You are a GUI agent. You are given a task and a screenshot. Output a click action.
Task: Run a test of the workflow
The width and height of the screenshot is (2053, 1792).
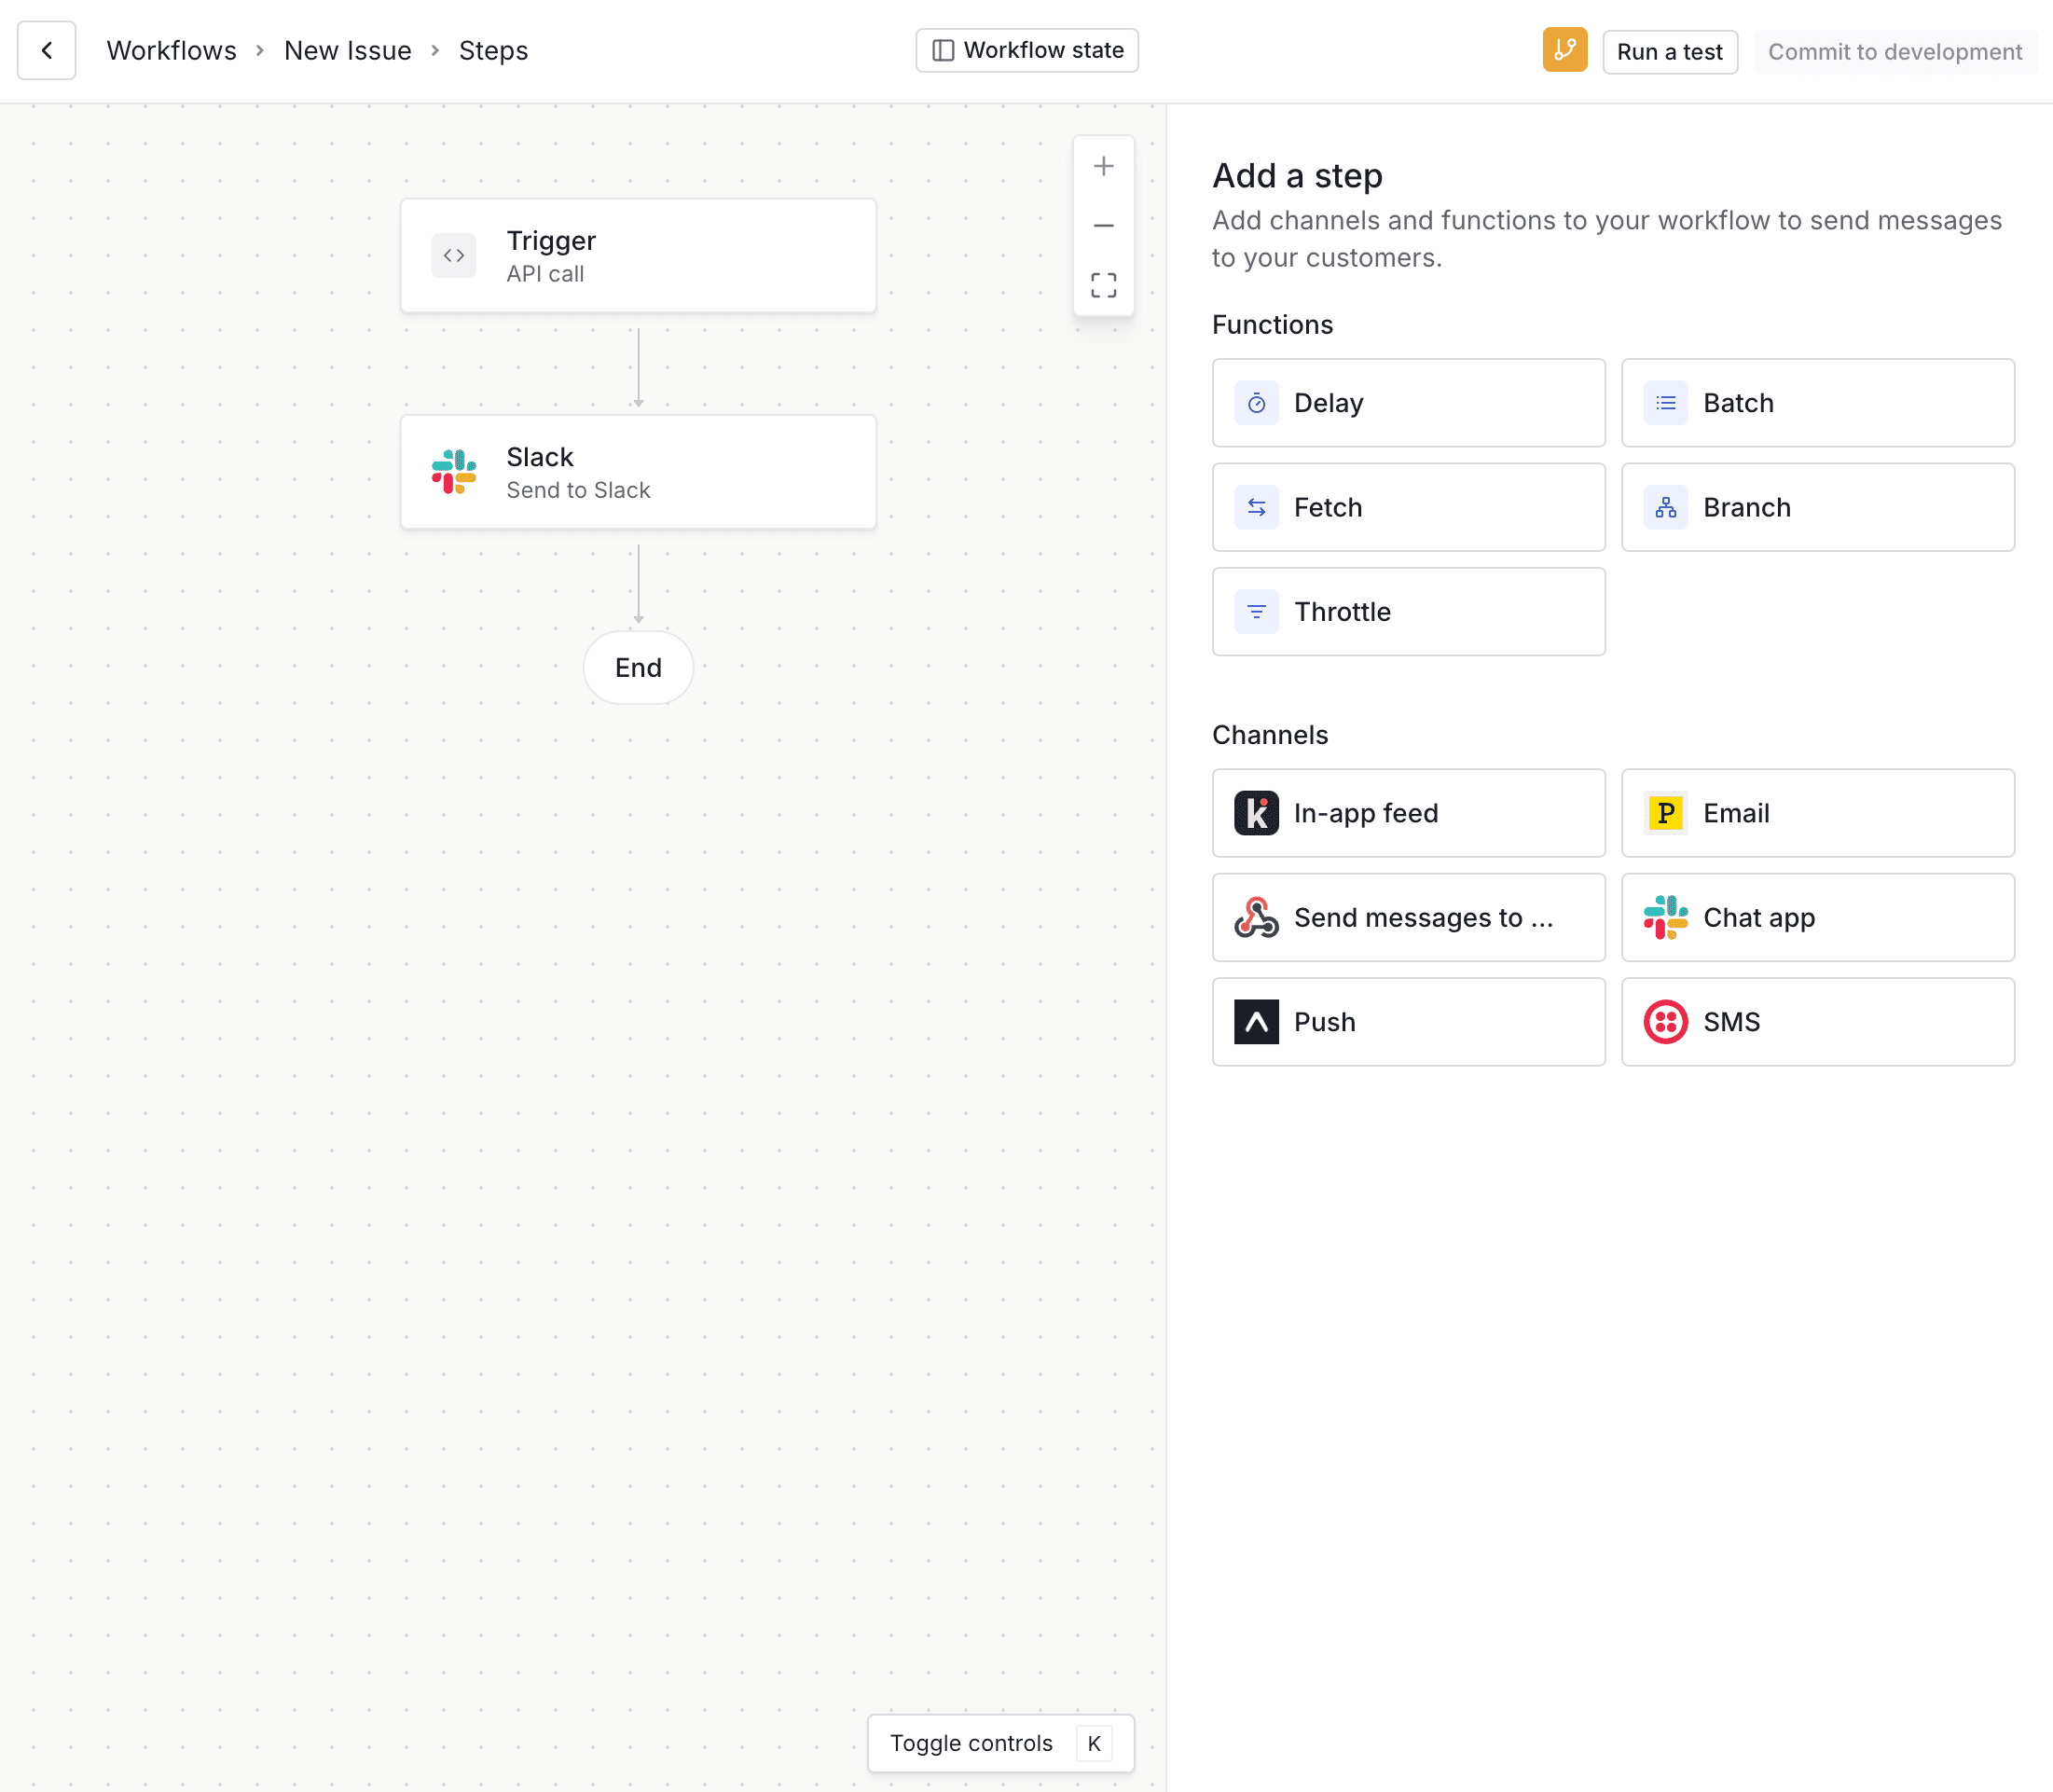1669,51
